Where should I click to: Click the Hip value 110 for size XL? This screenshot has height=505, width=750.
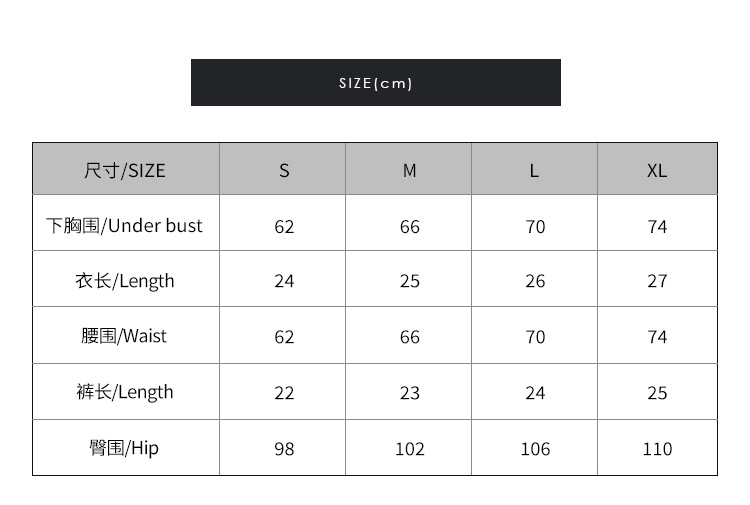[x=657, y=449]
